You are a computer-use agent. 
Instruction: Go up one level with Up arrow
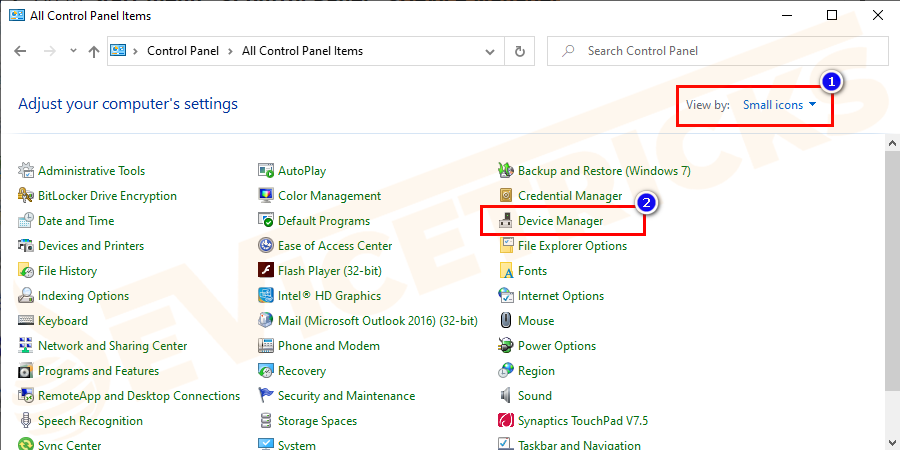click(x=94, y=51)
